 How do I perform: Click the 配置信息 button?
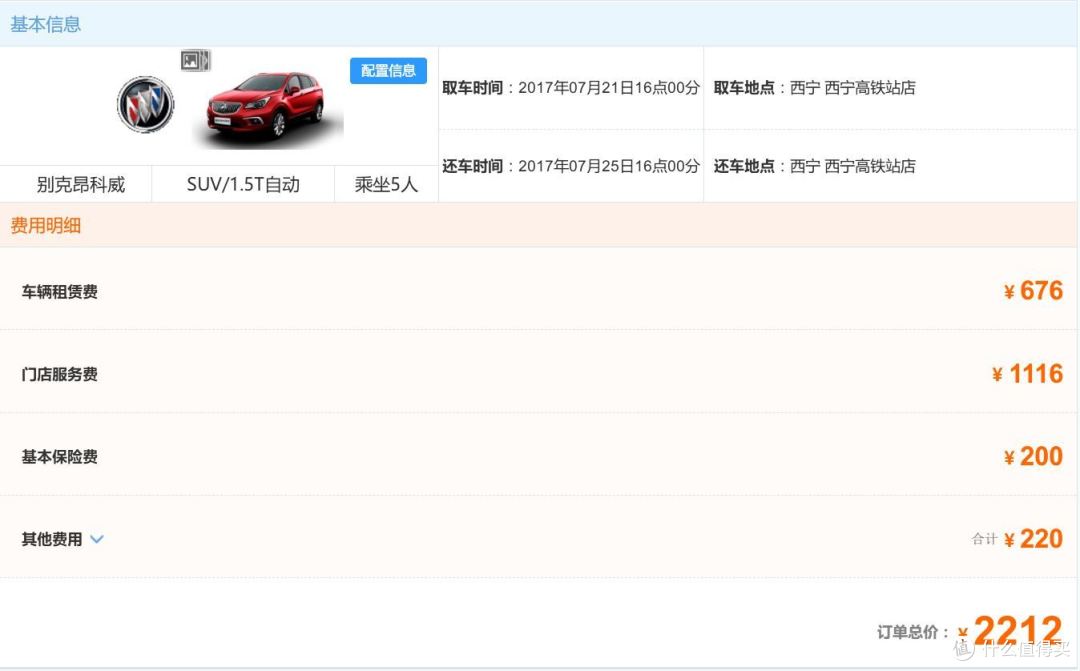click(388, 70)
